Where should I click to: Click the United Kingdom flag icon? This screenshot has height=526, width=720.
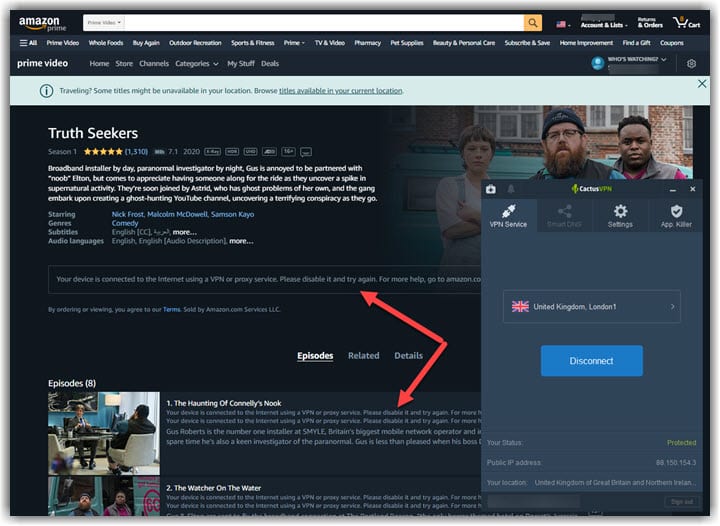tap(520, 307)
